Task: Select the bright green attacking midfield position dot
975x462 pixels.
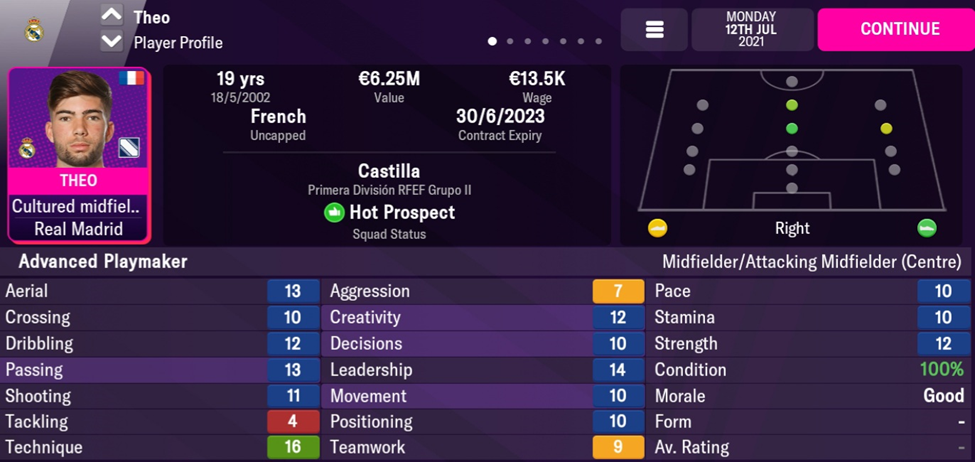Action: (791, 105)
